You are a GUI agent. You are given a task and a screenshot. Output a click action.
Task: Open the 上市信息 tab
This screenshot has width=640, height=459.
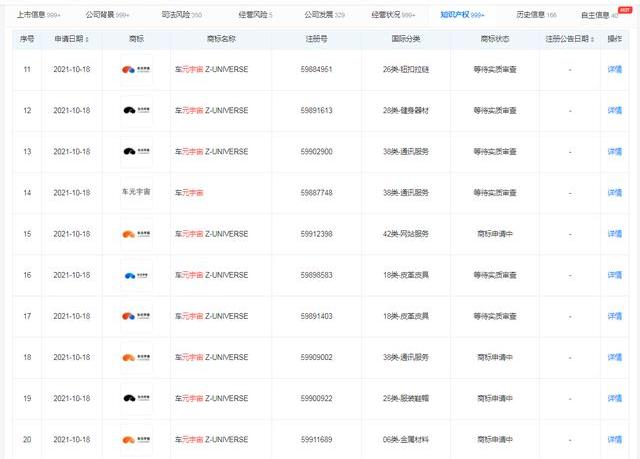pyautogui.click(x=39, y=15)
